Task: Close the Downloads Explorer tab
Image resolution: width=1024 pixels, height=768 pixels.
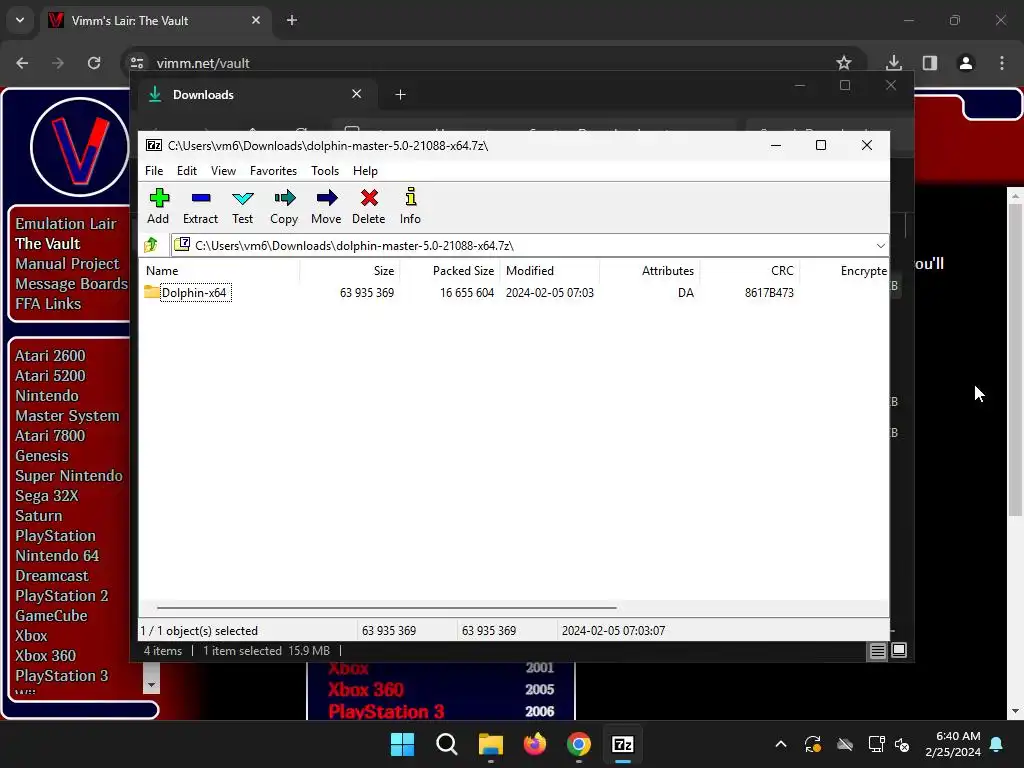Action: pyautogui.click(x=357, y=94)
